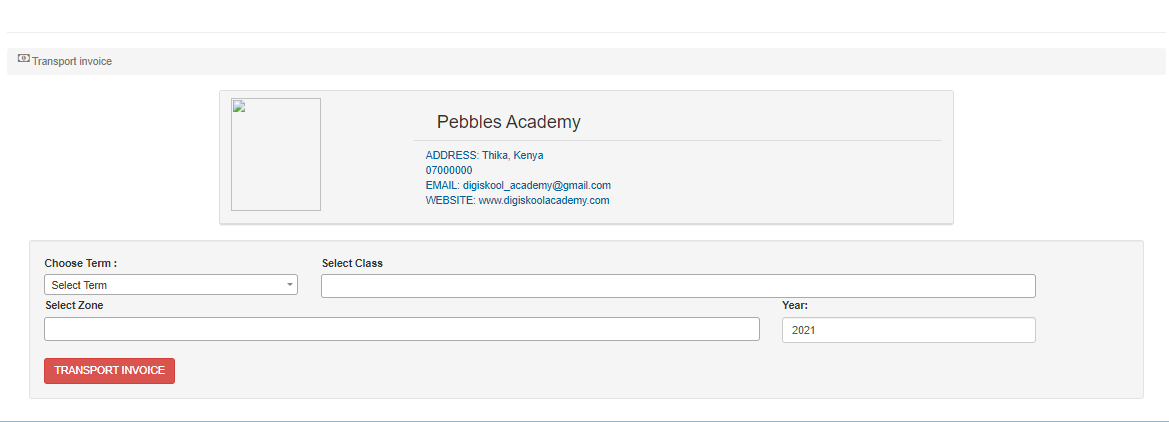Focus the Select Zone input field
1169x422 pixels.
click(x=401, y=329)
